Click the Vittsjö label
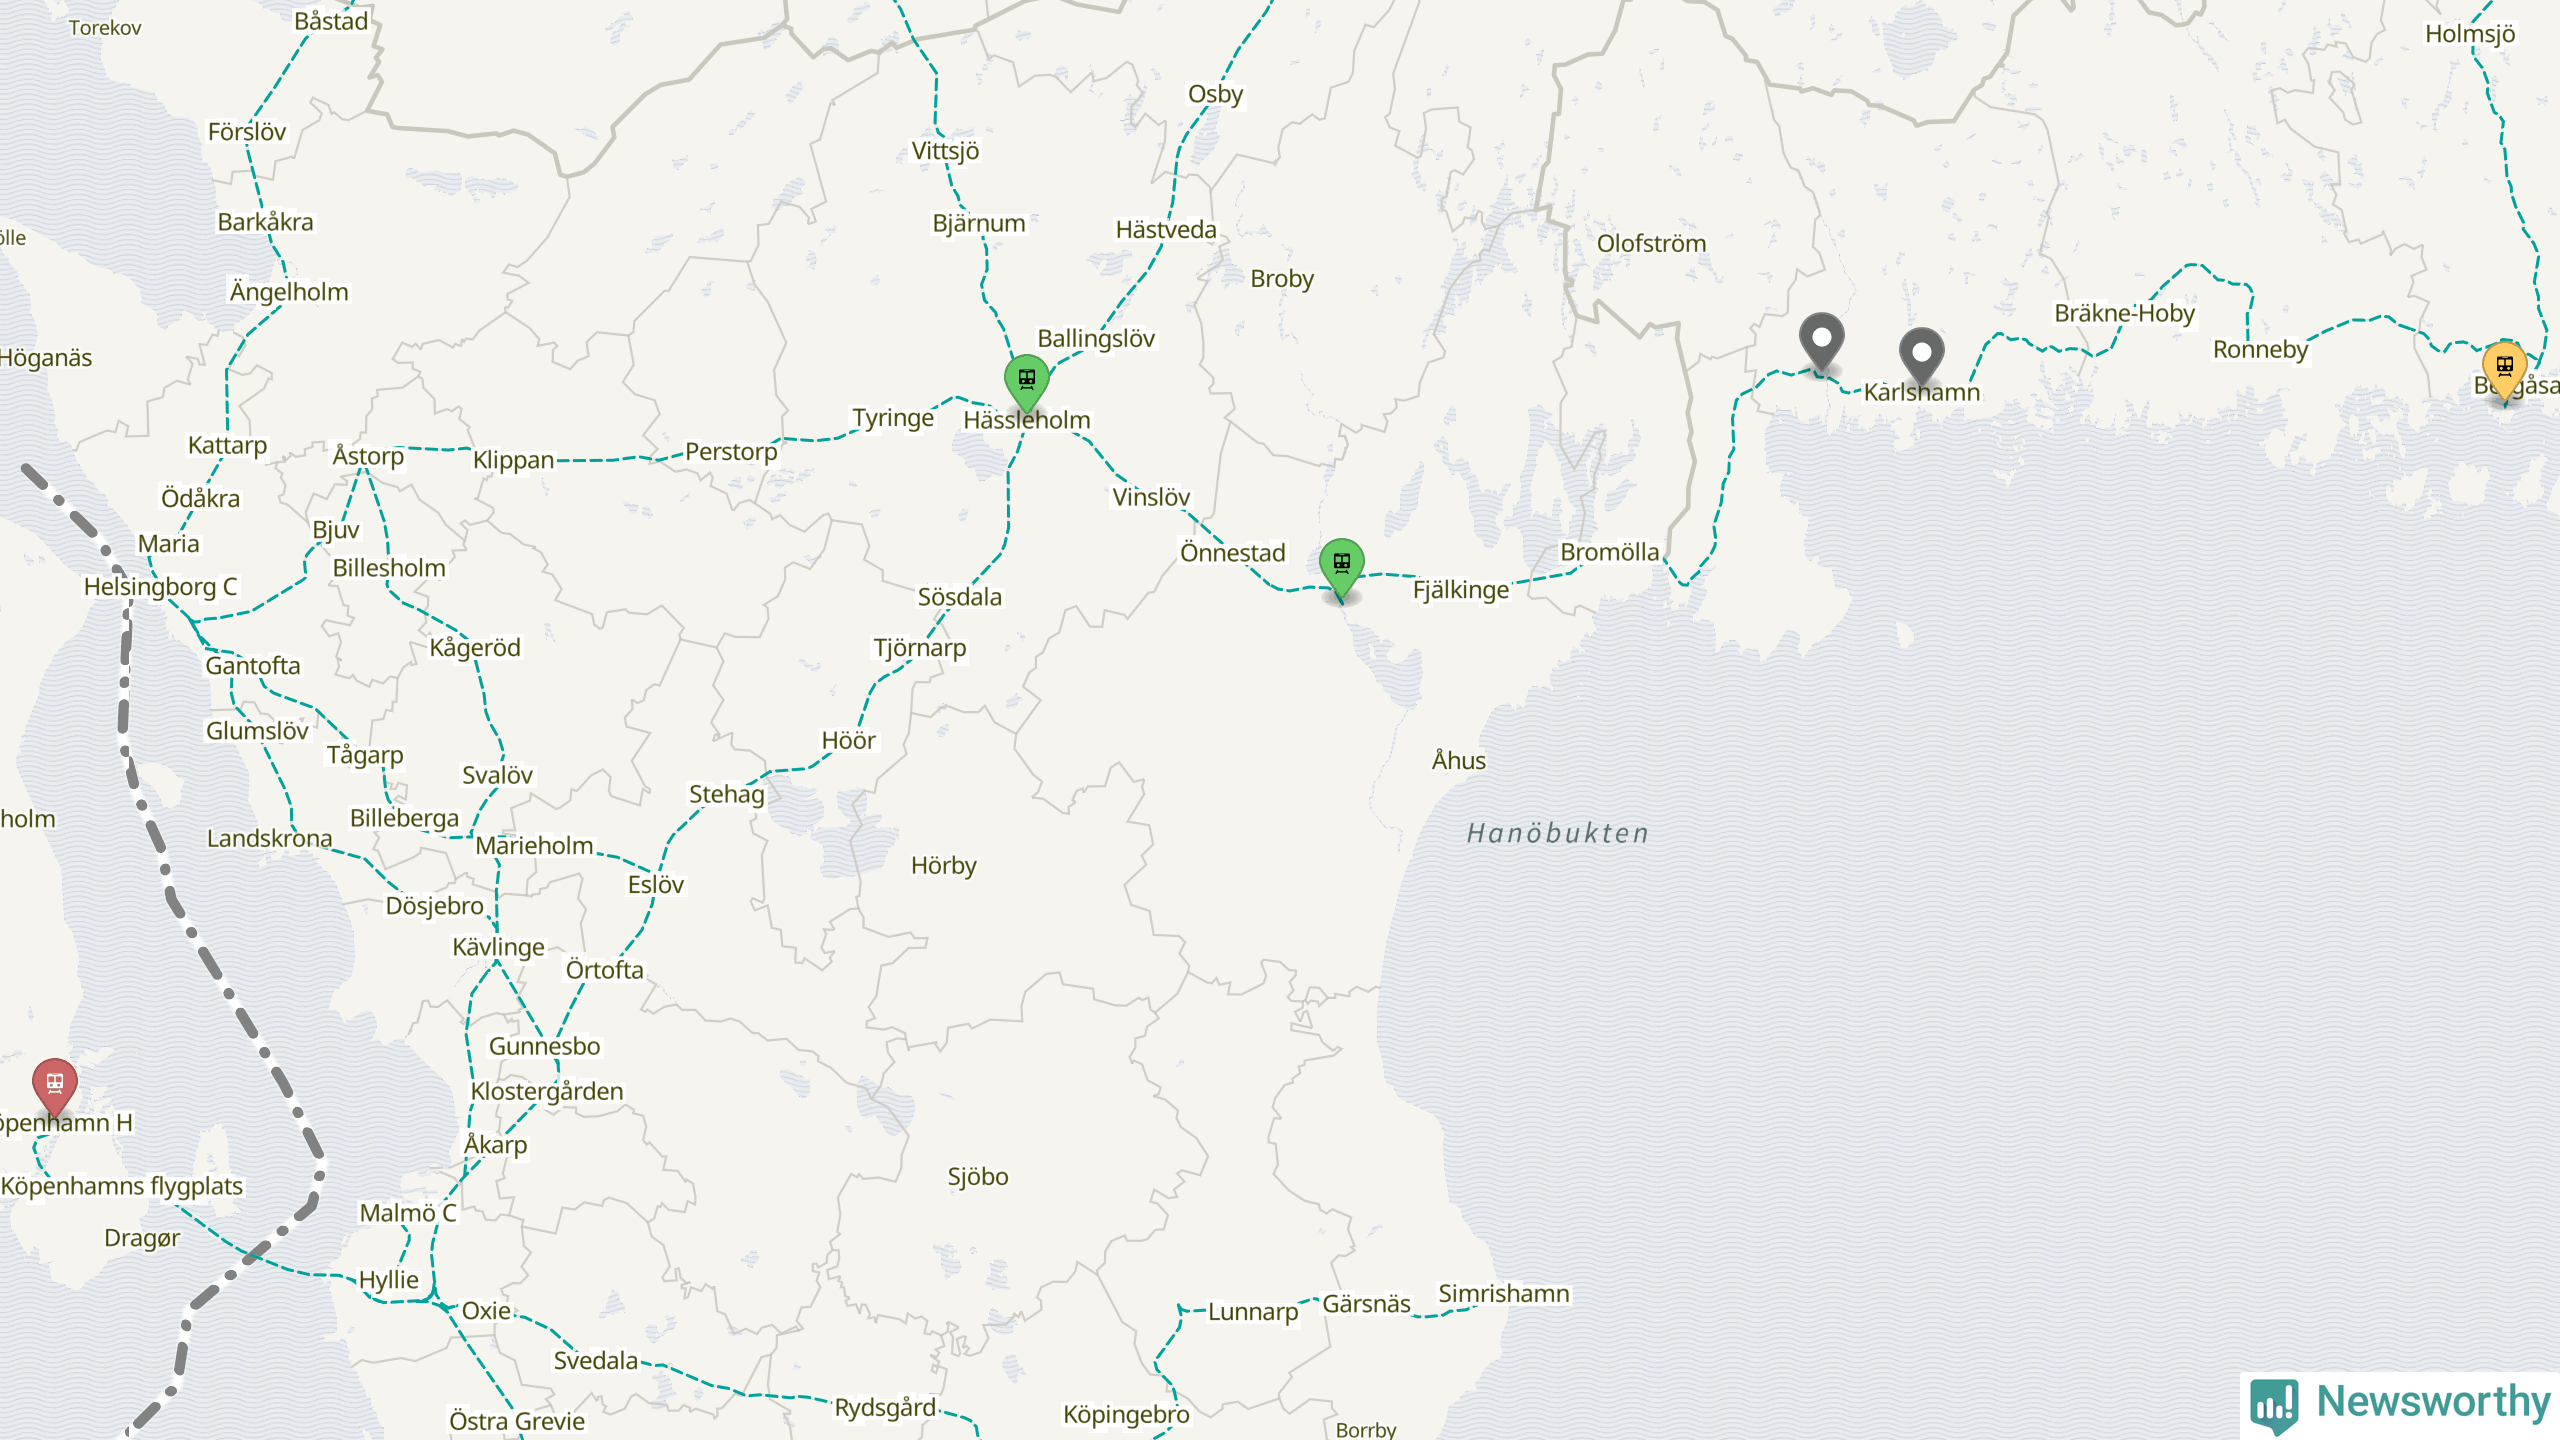 (945, 152)
